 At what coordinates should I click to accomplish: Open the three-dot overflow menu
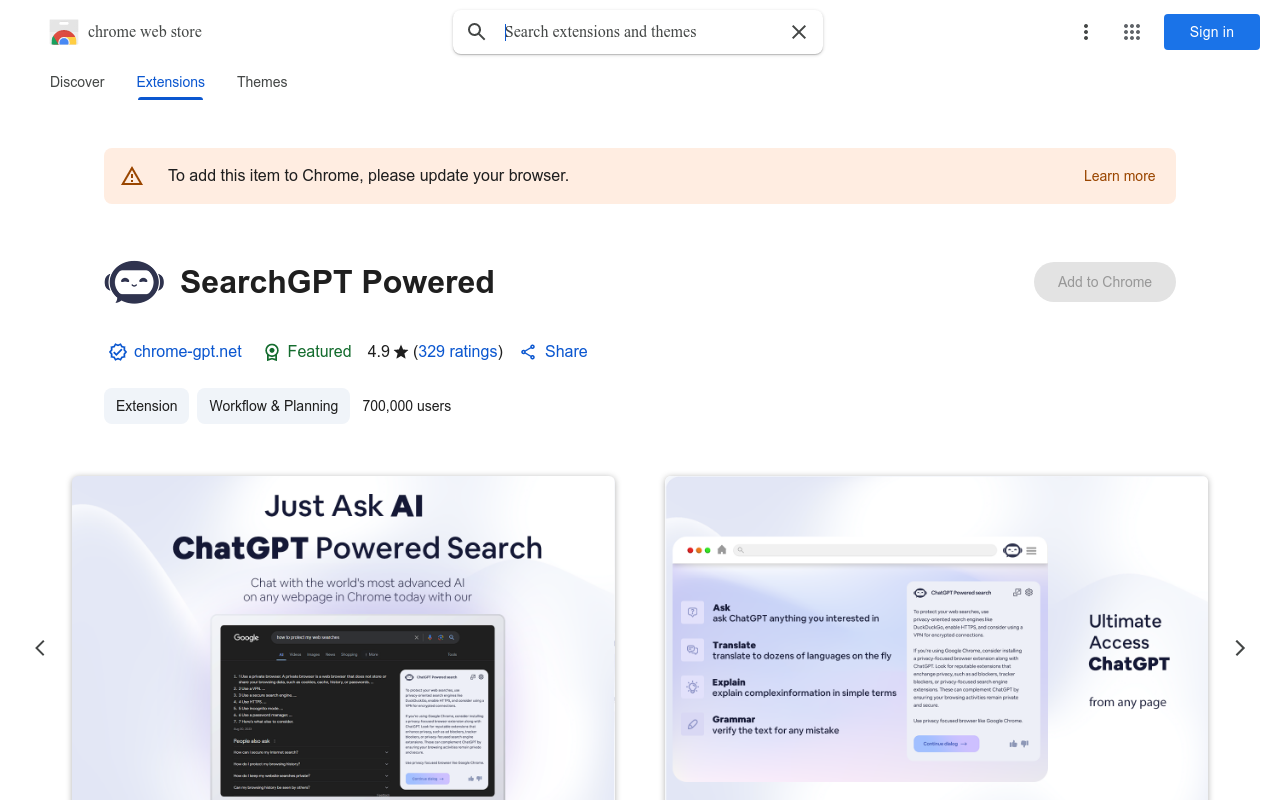click(x=1086, y=32)
